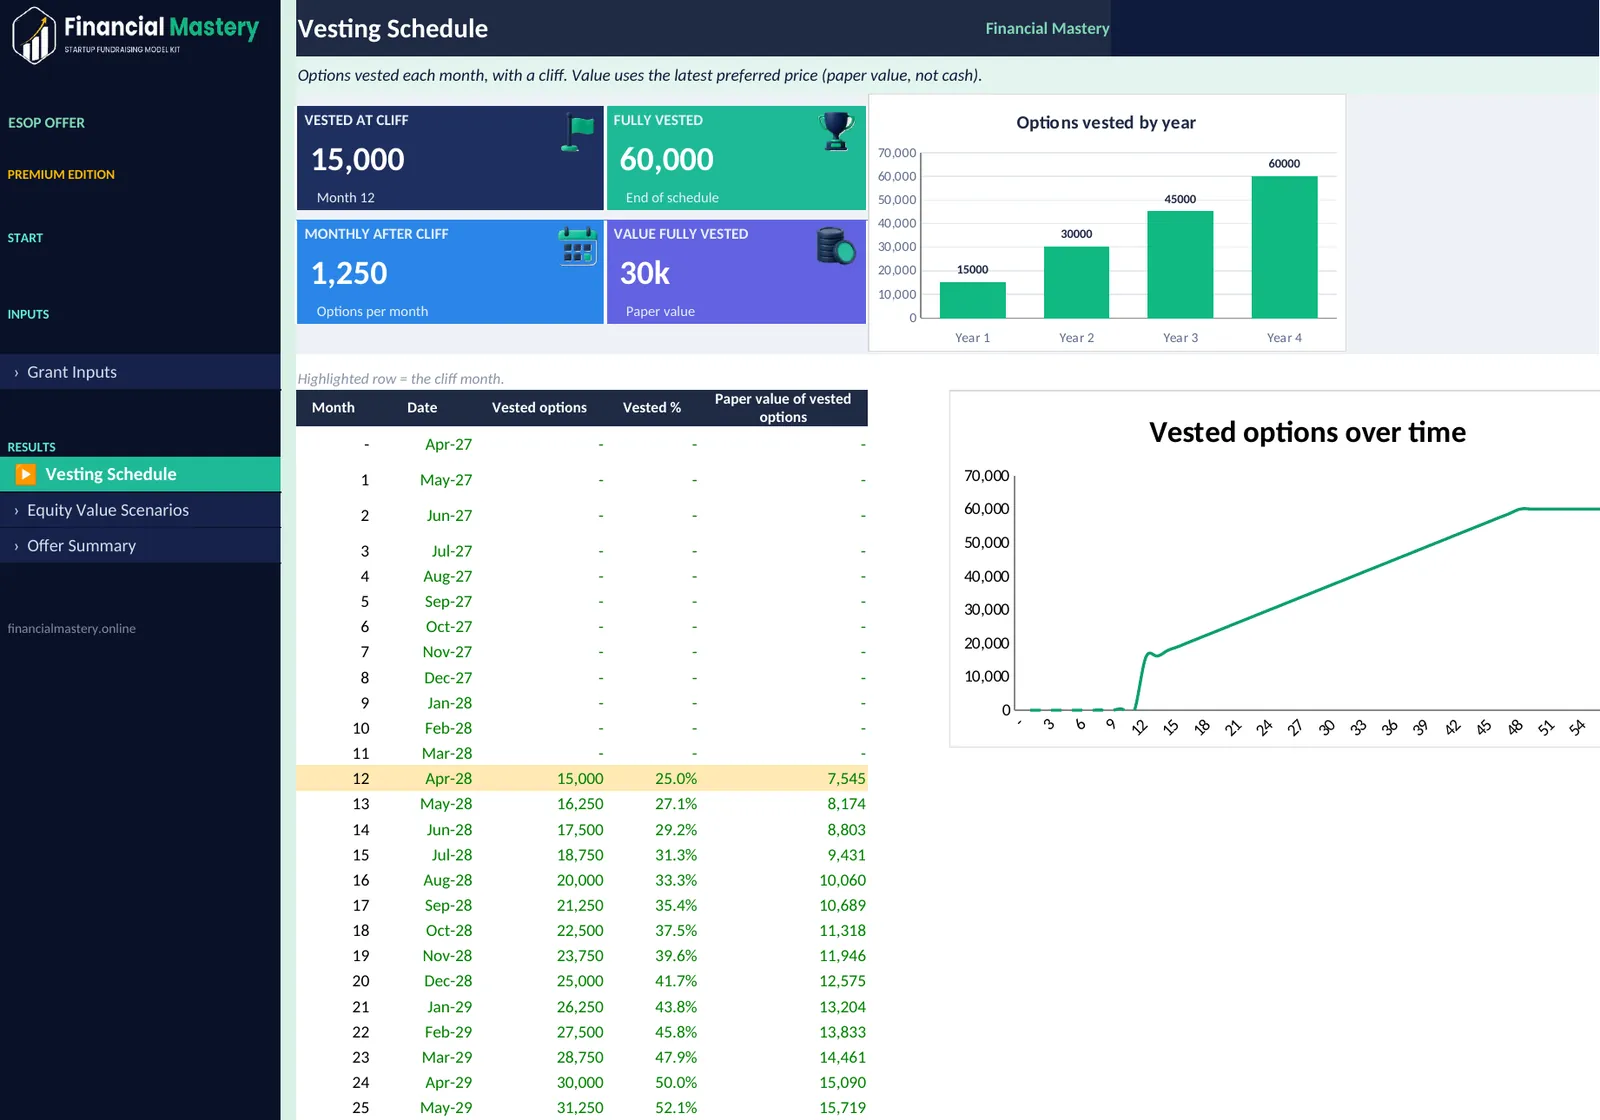Image resolution: width=1600 pixels, height=1120 pixels.
Task: Click the coin stack icon on Value Fully Vested card
Action: pyautogui.click(x=836, y=246)
